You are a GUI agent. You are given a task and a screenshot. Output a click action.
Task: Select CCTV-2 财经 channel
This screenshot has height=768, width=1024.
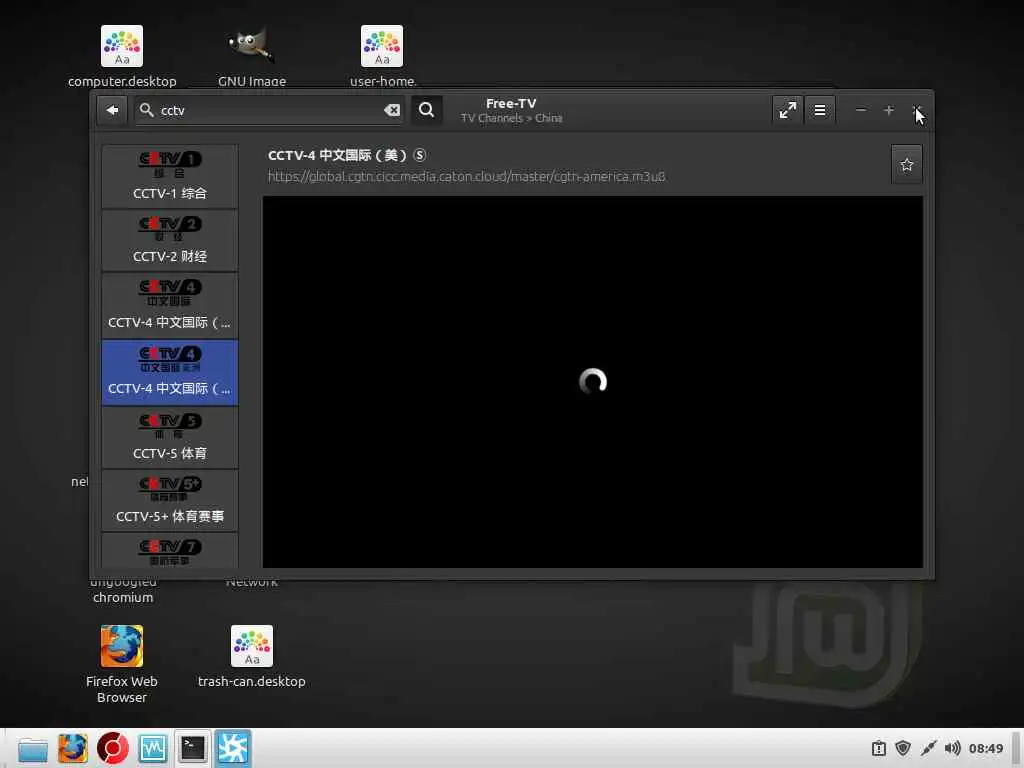coord(170,240)
